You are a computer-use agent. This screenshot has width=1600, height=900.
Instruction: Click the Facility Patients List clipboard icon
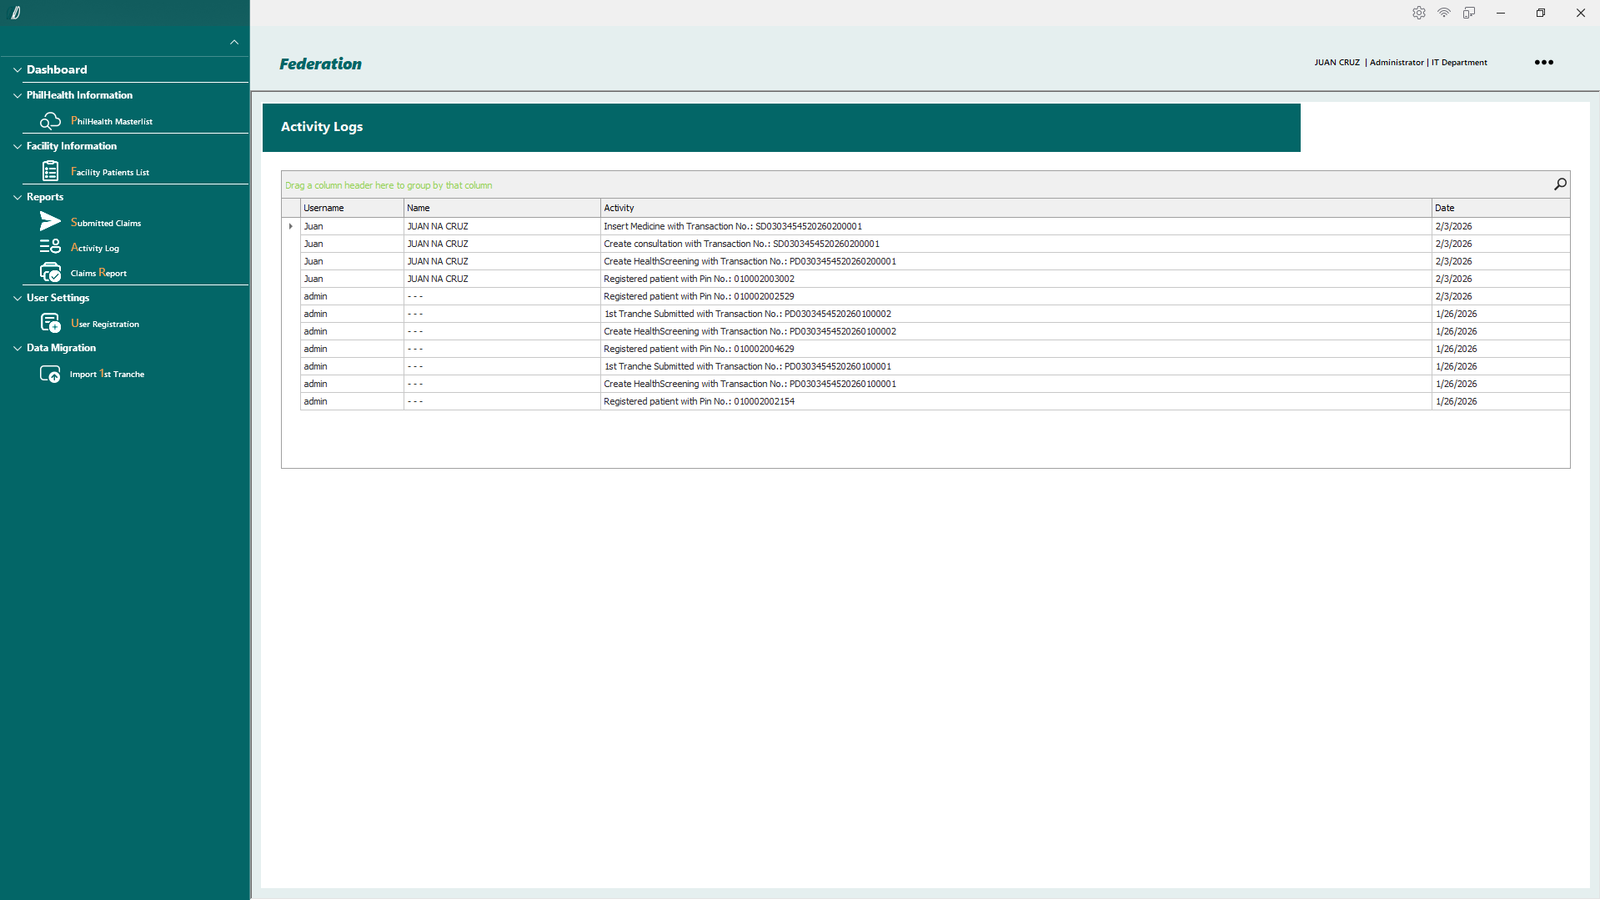(50, 172)
